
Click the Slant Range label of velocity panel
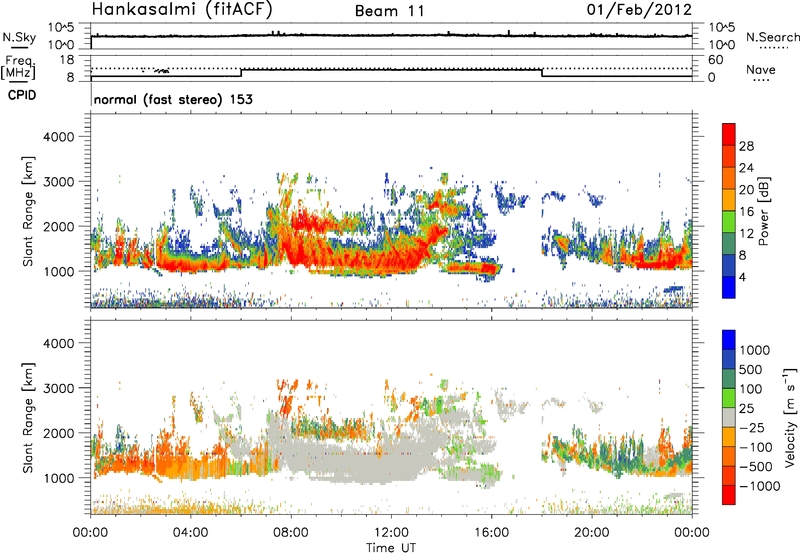tap(28, 417)
